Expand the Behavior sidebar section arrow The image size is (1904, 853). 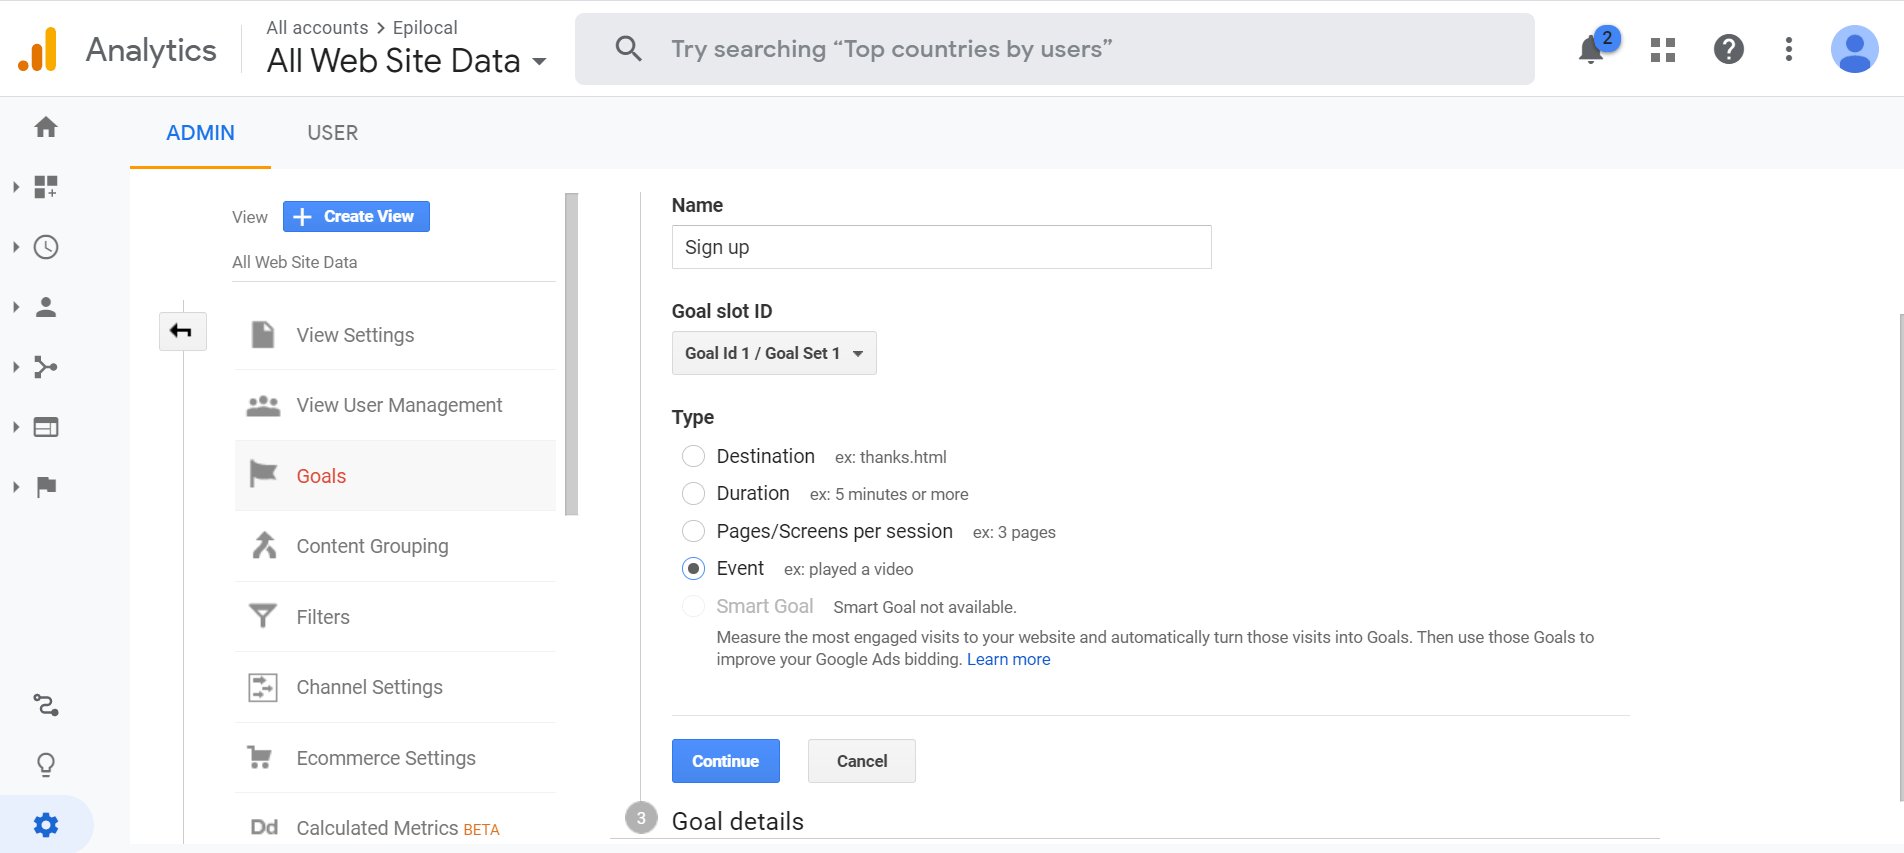tap(16, 427)
